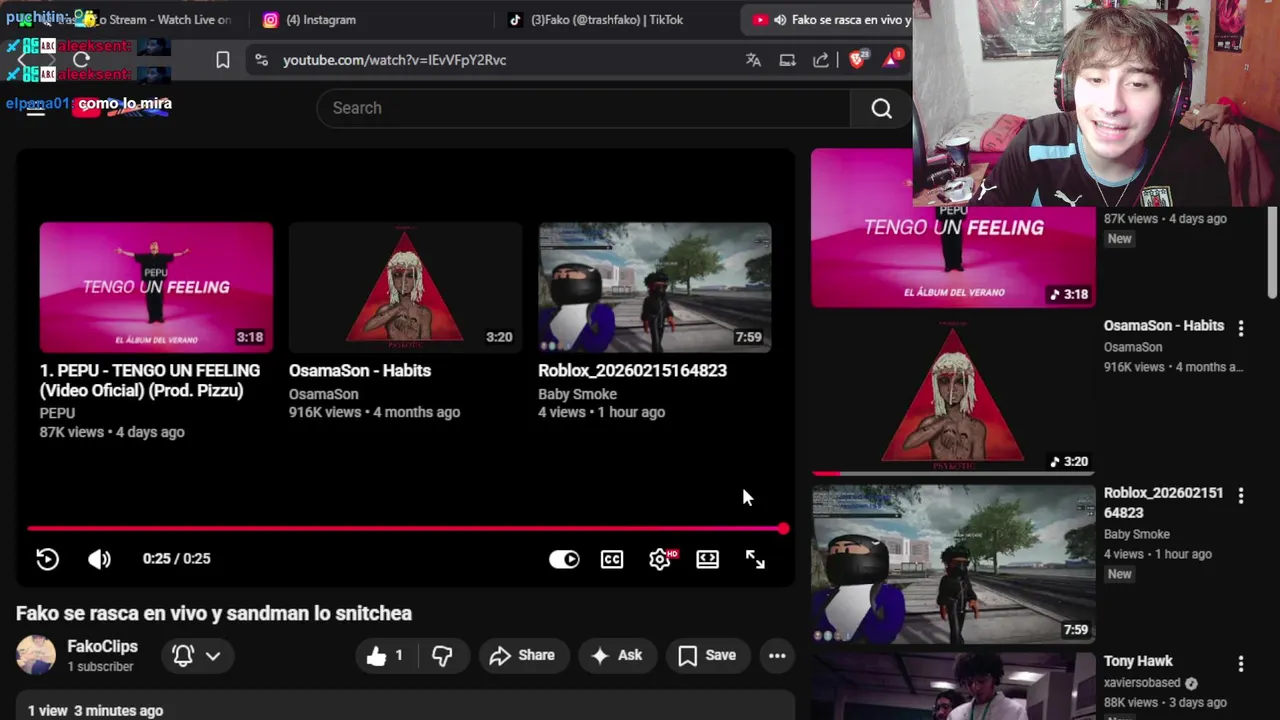This screenshot has height=720, width=1280.
Task: Open the Ask button
Action: (616, 656)
